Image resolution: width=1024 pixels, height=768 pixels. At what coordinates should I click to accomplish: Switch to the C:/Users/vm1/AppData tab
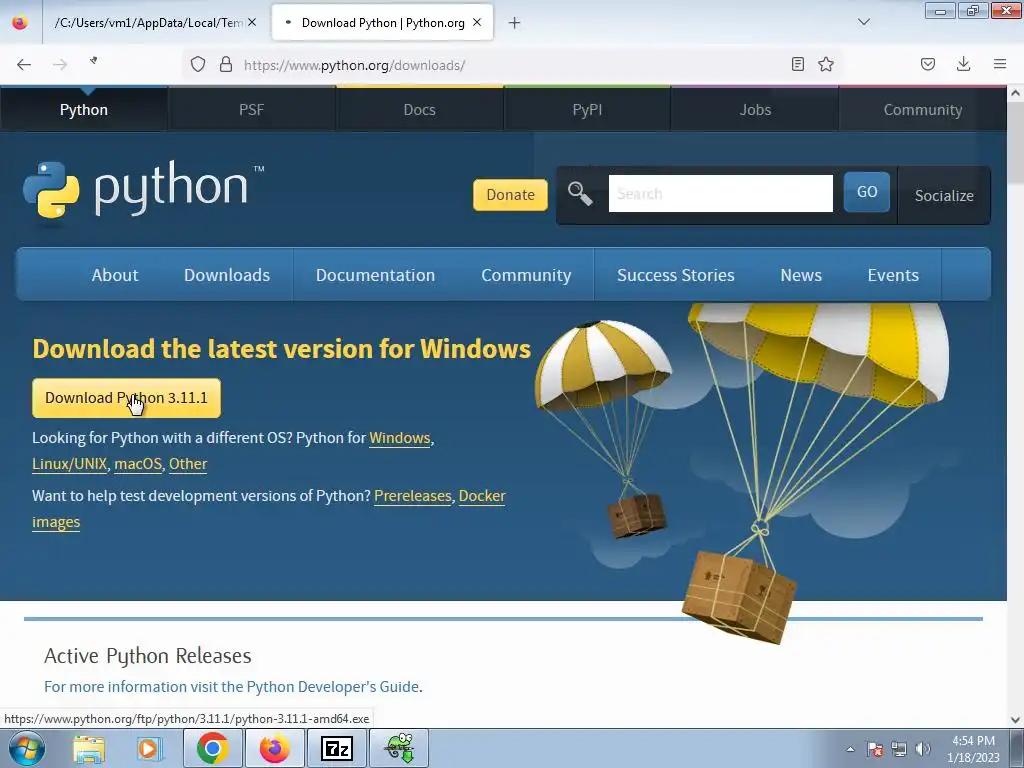[x=153, y=23]
